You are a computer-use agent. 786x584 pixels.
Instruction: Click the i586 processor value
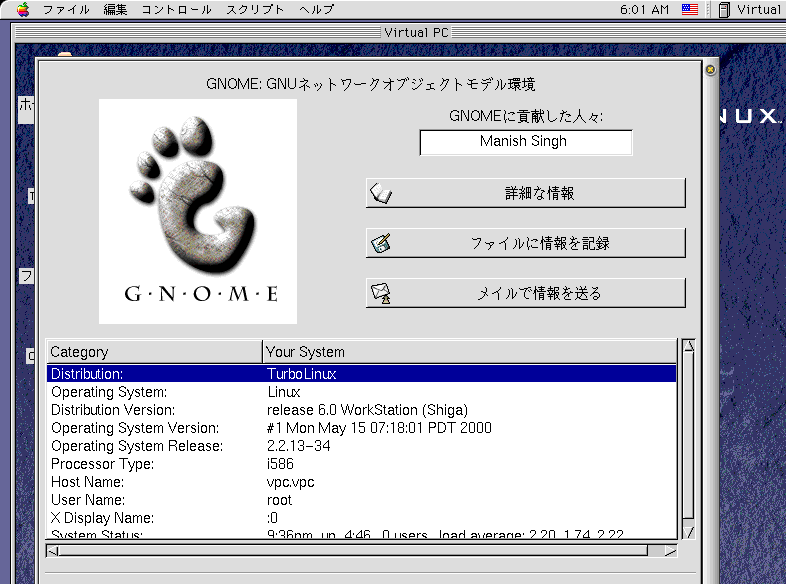click(280, 464)
